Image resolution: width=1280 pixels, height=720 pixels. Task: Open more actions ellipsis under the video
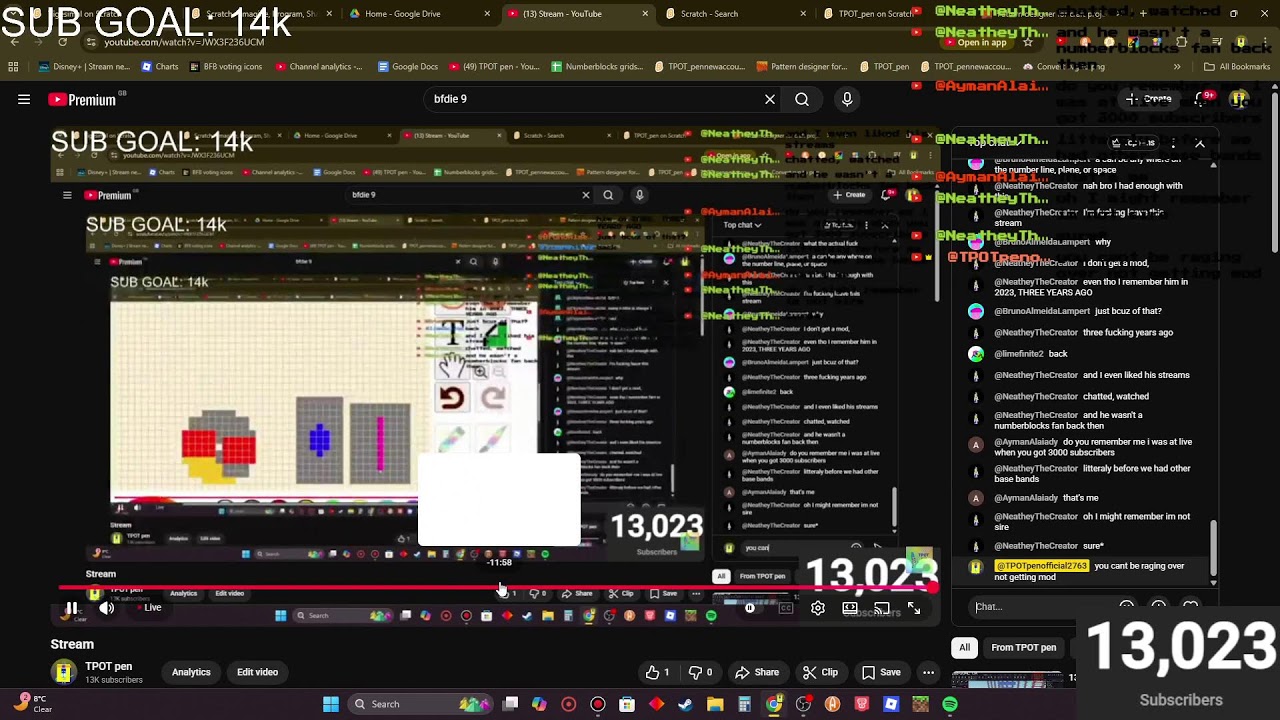tap(928, 672)
